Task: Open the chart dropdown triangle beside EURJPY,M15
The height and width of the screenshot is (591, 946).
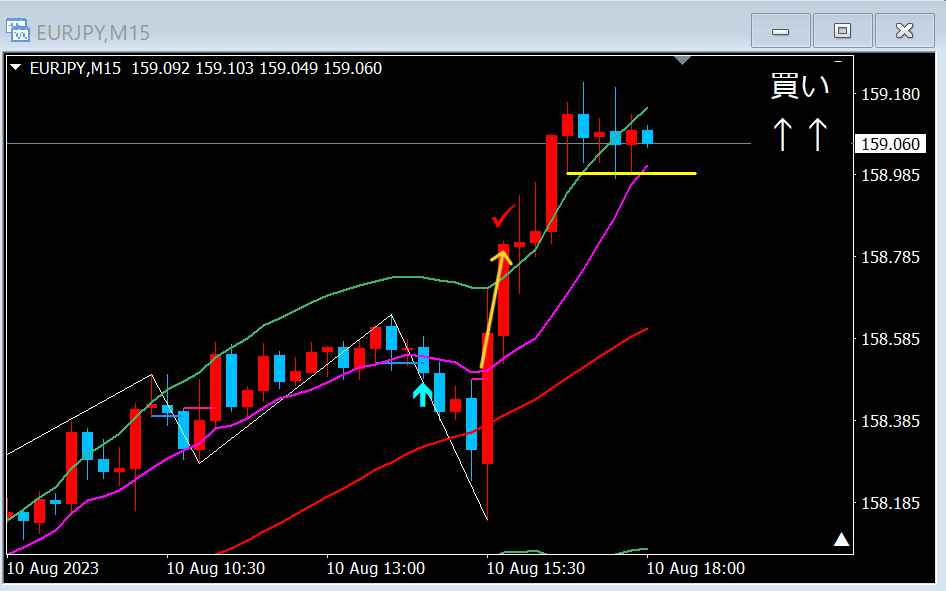Action: 16,68
